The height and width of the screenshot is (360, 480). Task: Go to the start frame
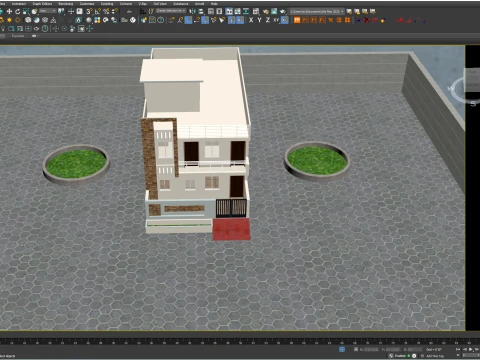coord(458,349)
